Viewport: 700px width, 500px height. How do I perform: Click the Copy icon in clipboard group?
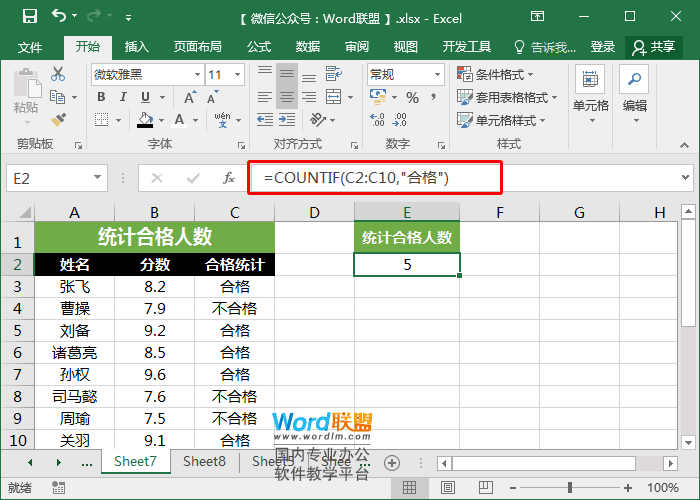click(57, 97)
